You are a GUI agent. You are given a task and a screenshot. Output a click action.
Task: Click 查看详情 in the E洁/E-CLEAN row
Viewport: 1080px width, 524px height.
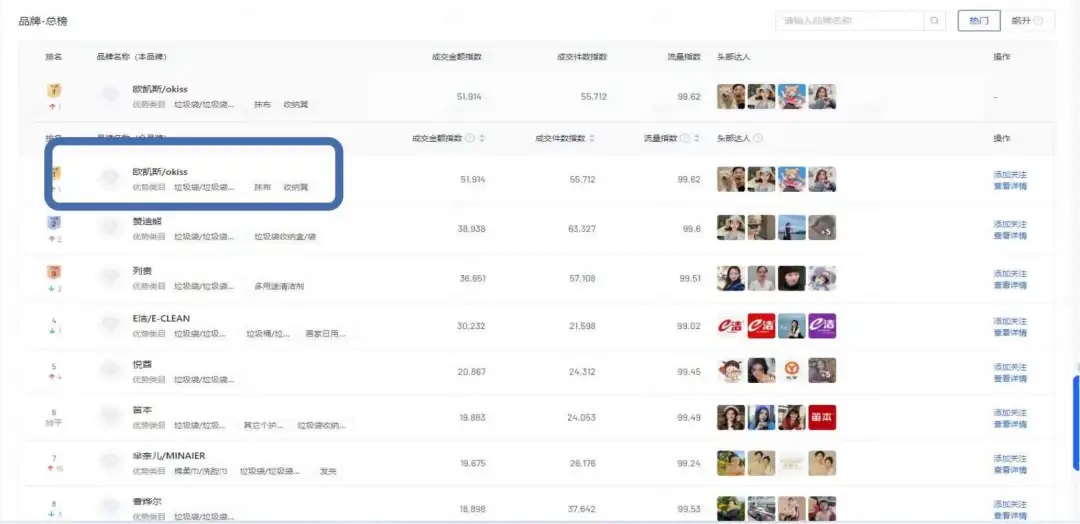click(x=1010, y=333)
